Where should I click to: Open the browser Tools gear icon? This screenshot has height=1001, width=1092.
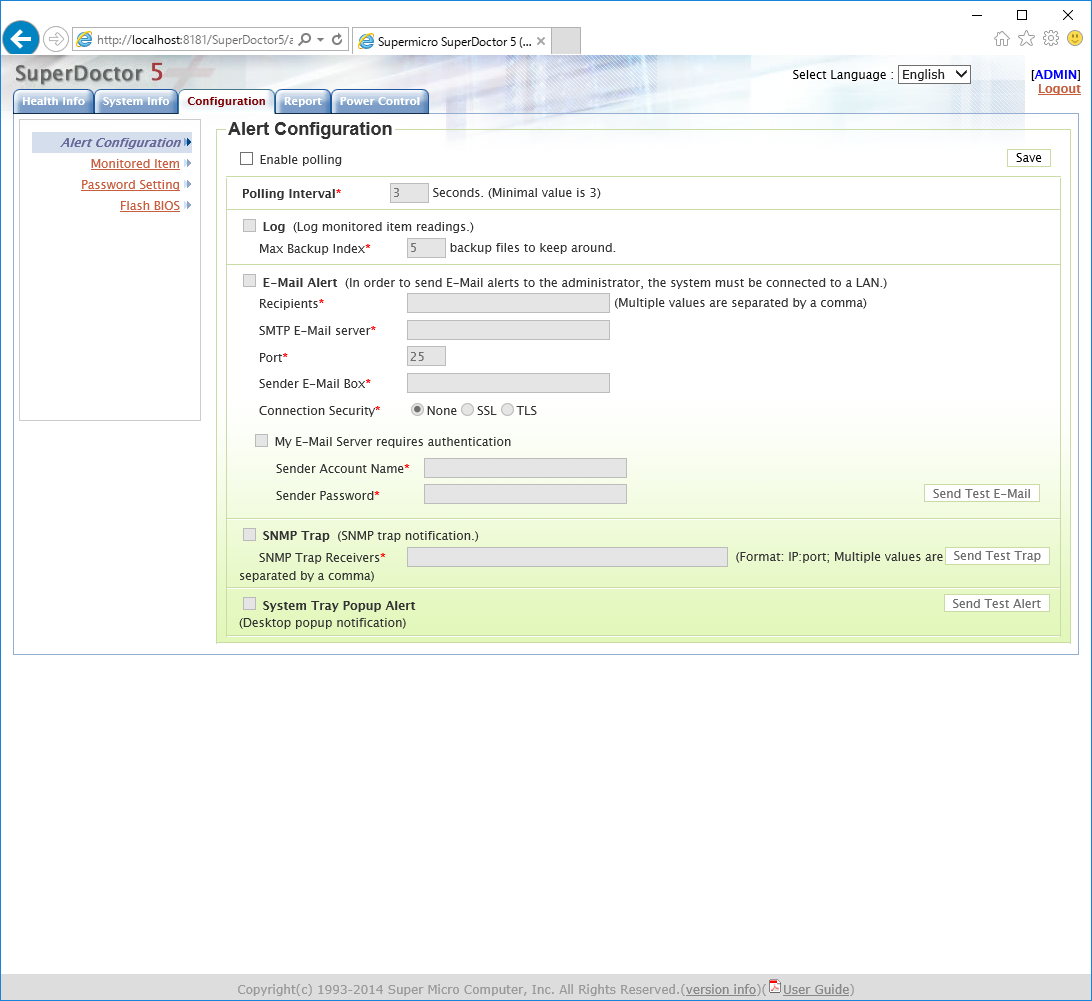[x=1051, y=38]
